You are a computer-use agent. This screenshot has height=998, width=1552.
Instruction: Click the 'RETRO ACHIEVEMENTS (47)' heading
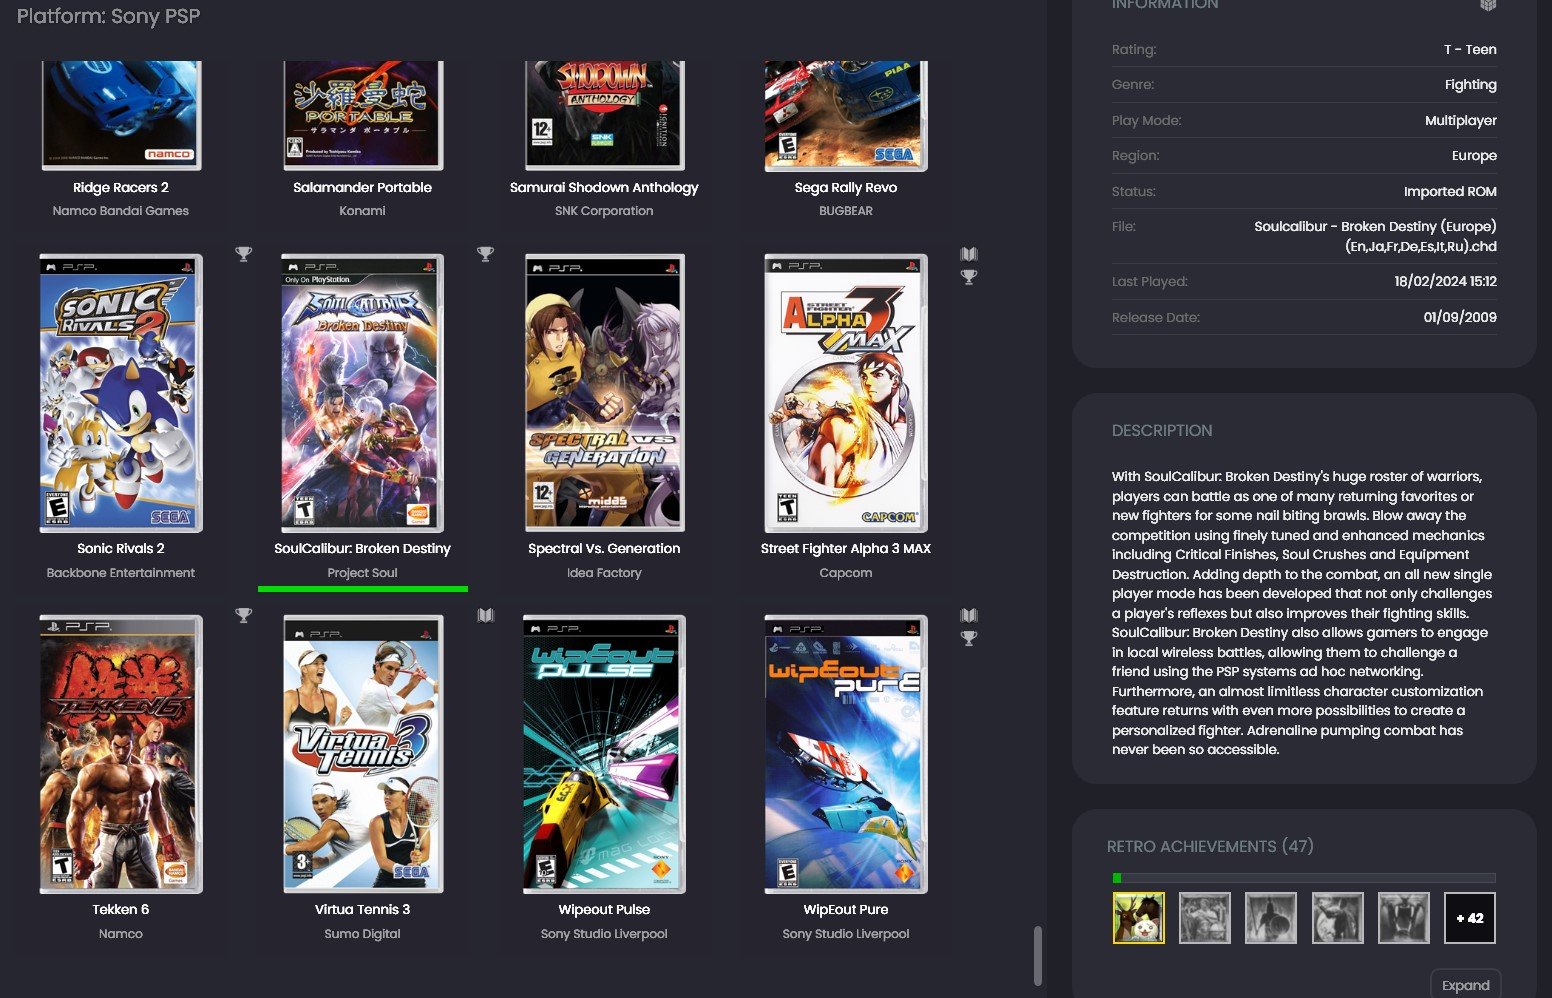coord(1210,847)
